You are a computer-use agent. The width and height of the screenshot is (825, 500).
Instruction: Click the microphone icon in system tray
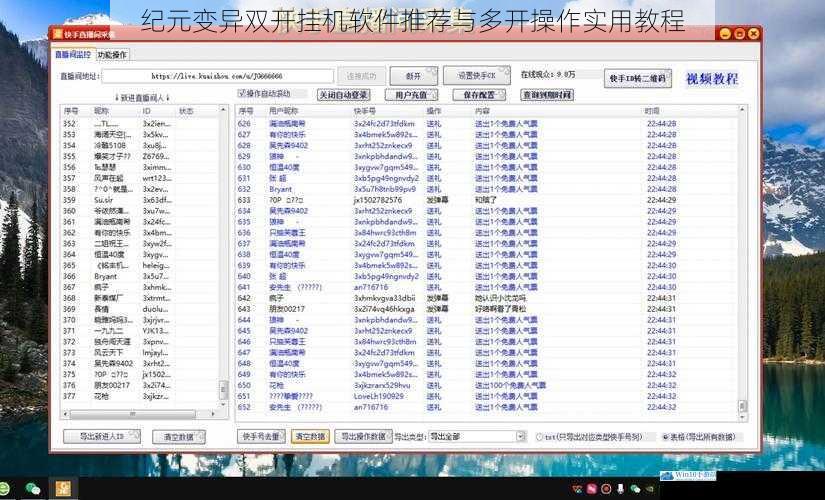(x=621, y=489)
